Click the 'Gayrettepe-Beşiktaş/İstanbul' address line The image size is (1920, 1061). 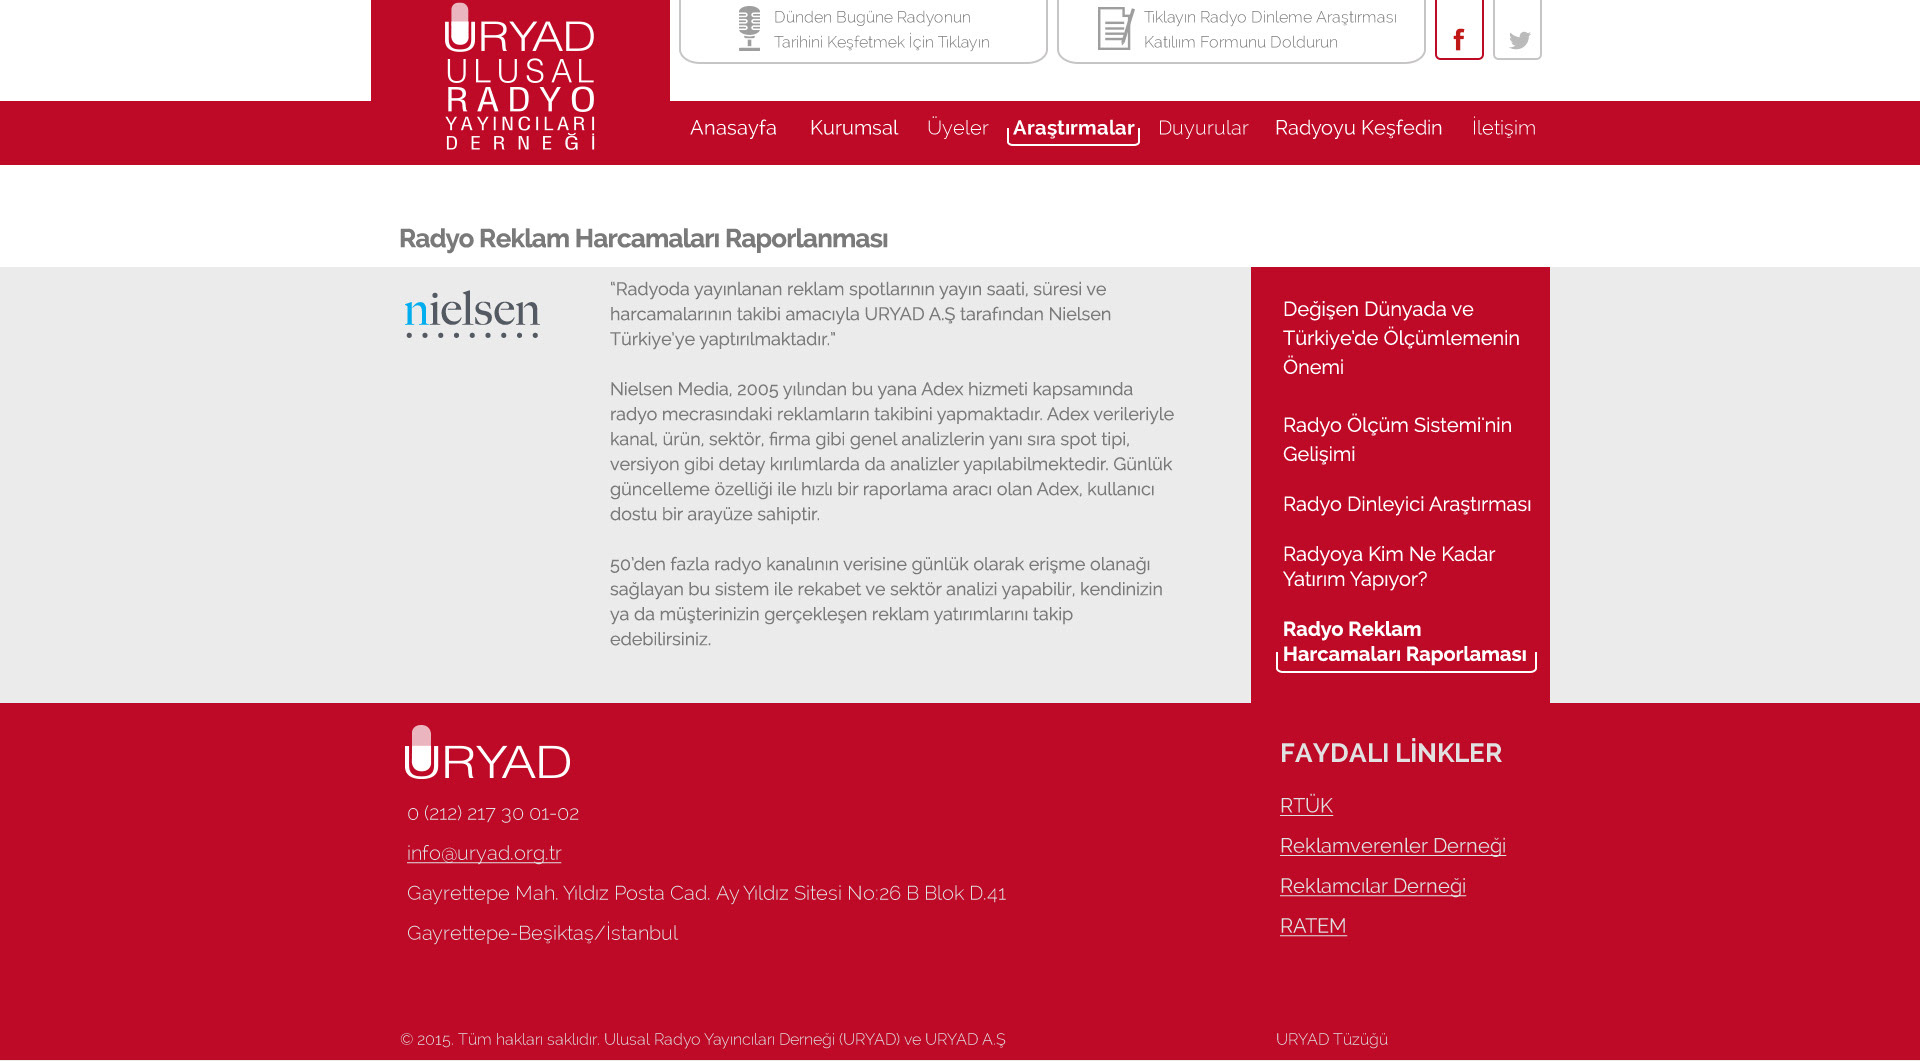pyautogui.click(x=542, y=933)
